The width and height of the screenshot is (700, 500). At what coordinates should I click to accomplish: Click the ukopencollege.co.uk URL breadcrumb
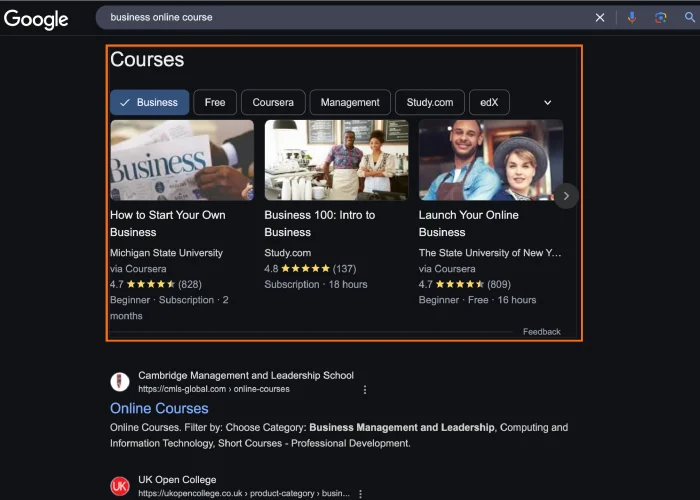[x=244, y=493]
